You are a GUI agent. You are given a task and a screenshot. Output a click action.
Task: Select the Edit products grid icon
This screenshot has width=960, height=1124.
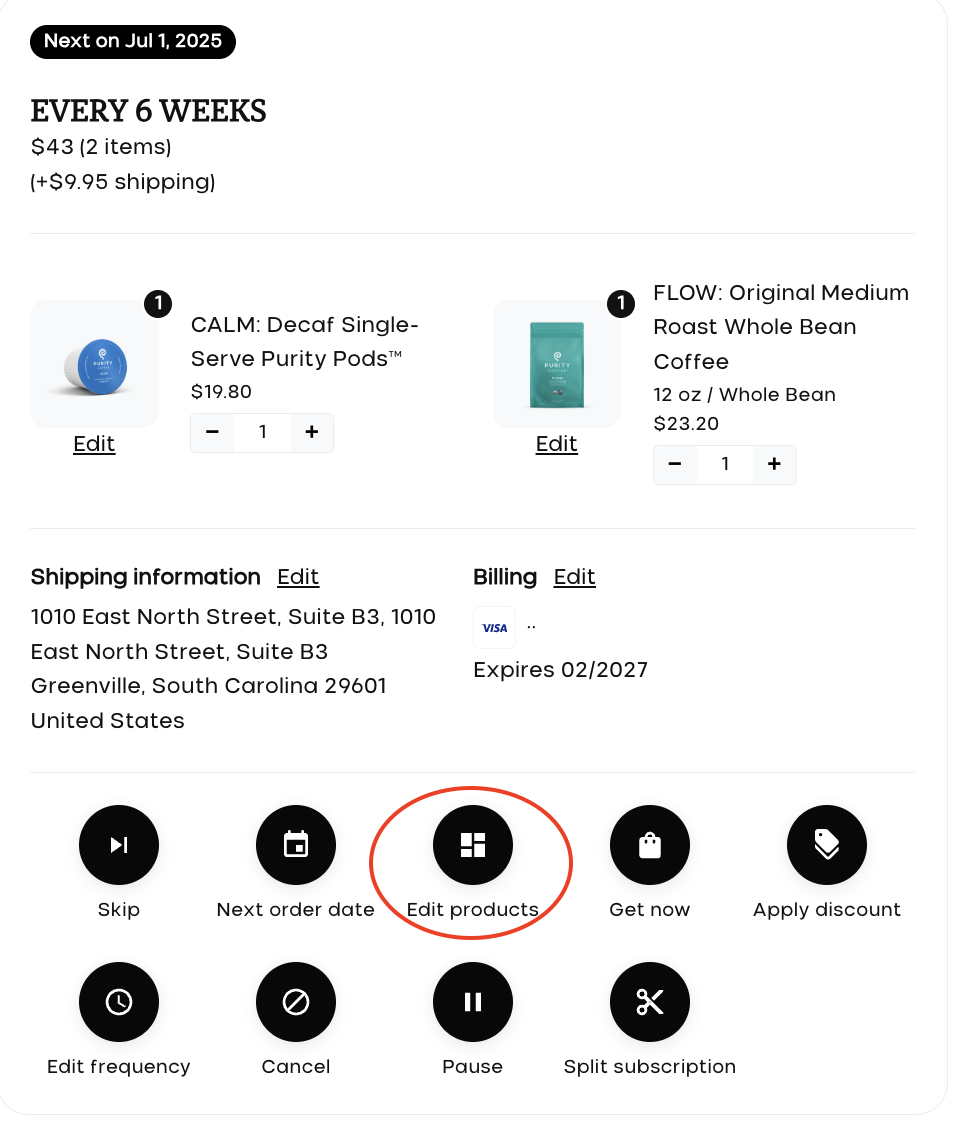(473, 845)
